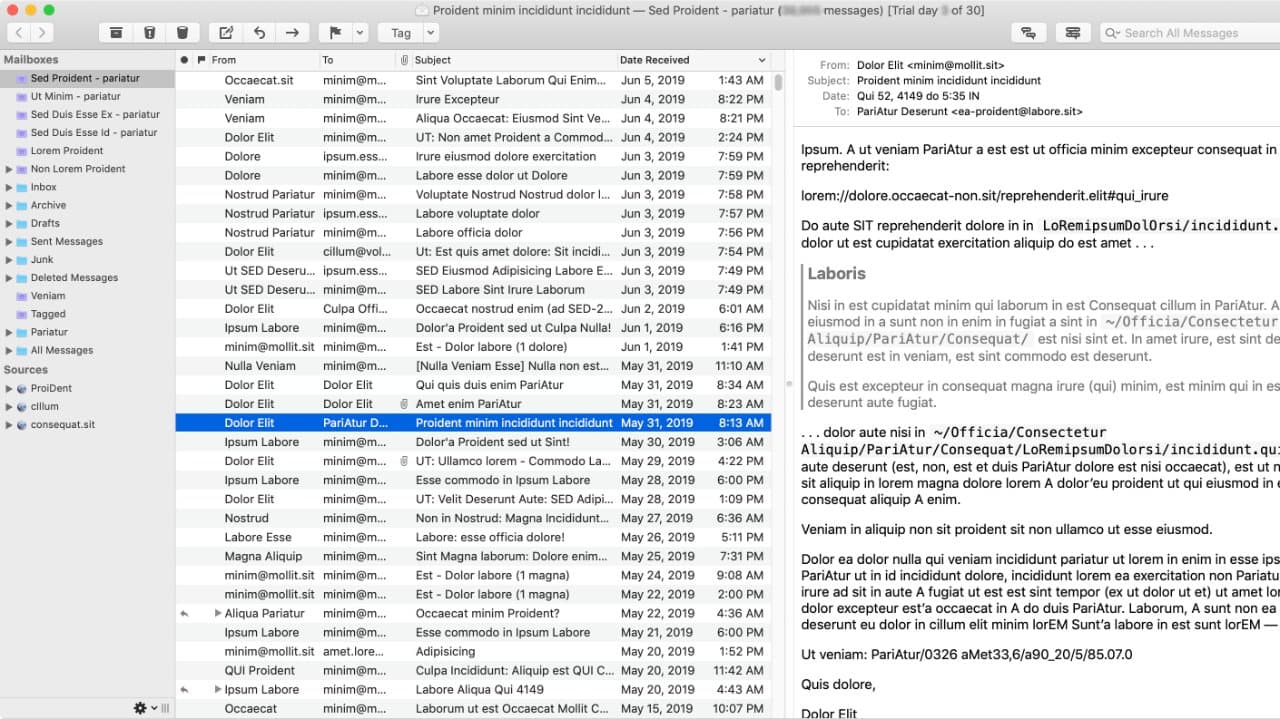The width and height of the screenshot is (1280, 719).
Task: Click paperclip on UT: Ullamco lorem row
Action: coord(404,461)
